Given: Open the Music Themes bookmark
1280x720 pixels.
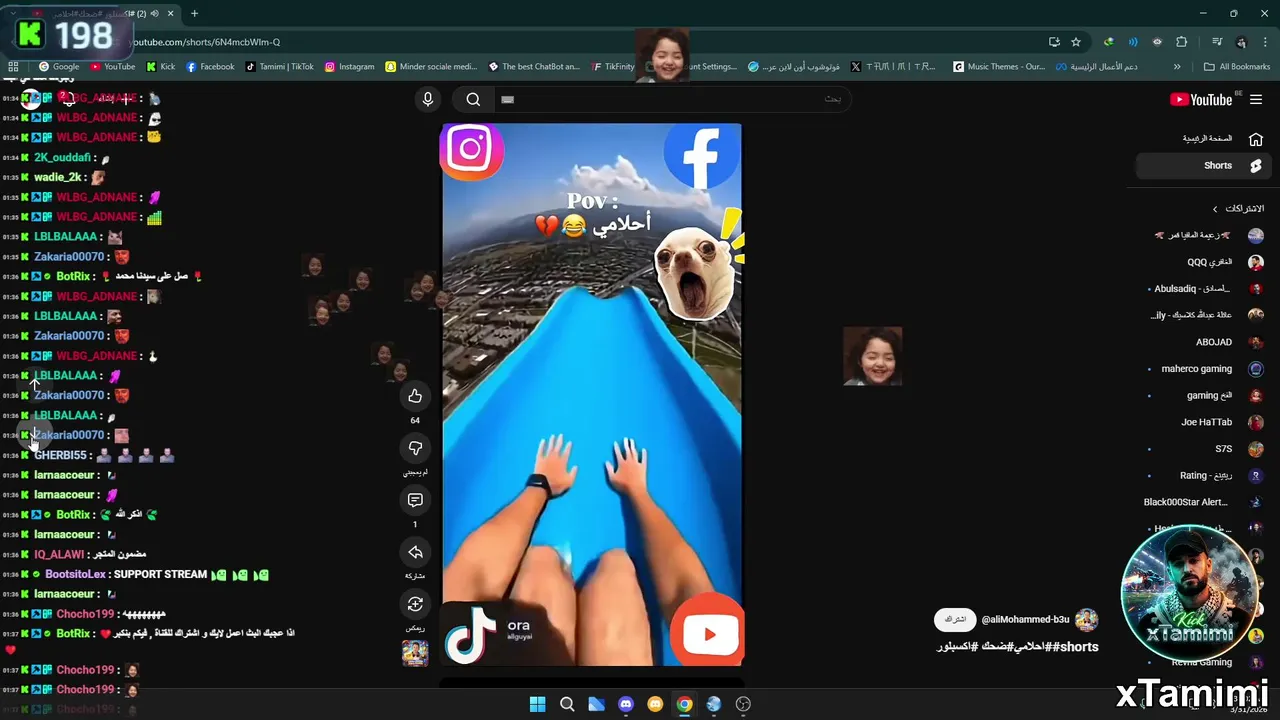Looking at the screenshot, I should pyautogui.click(x=999, y=67).
